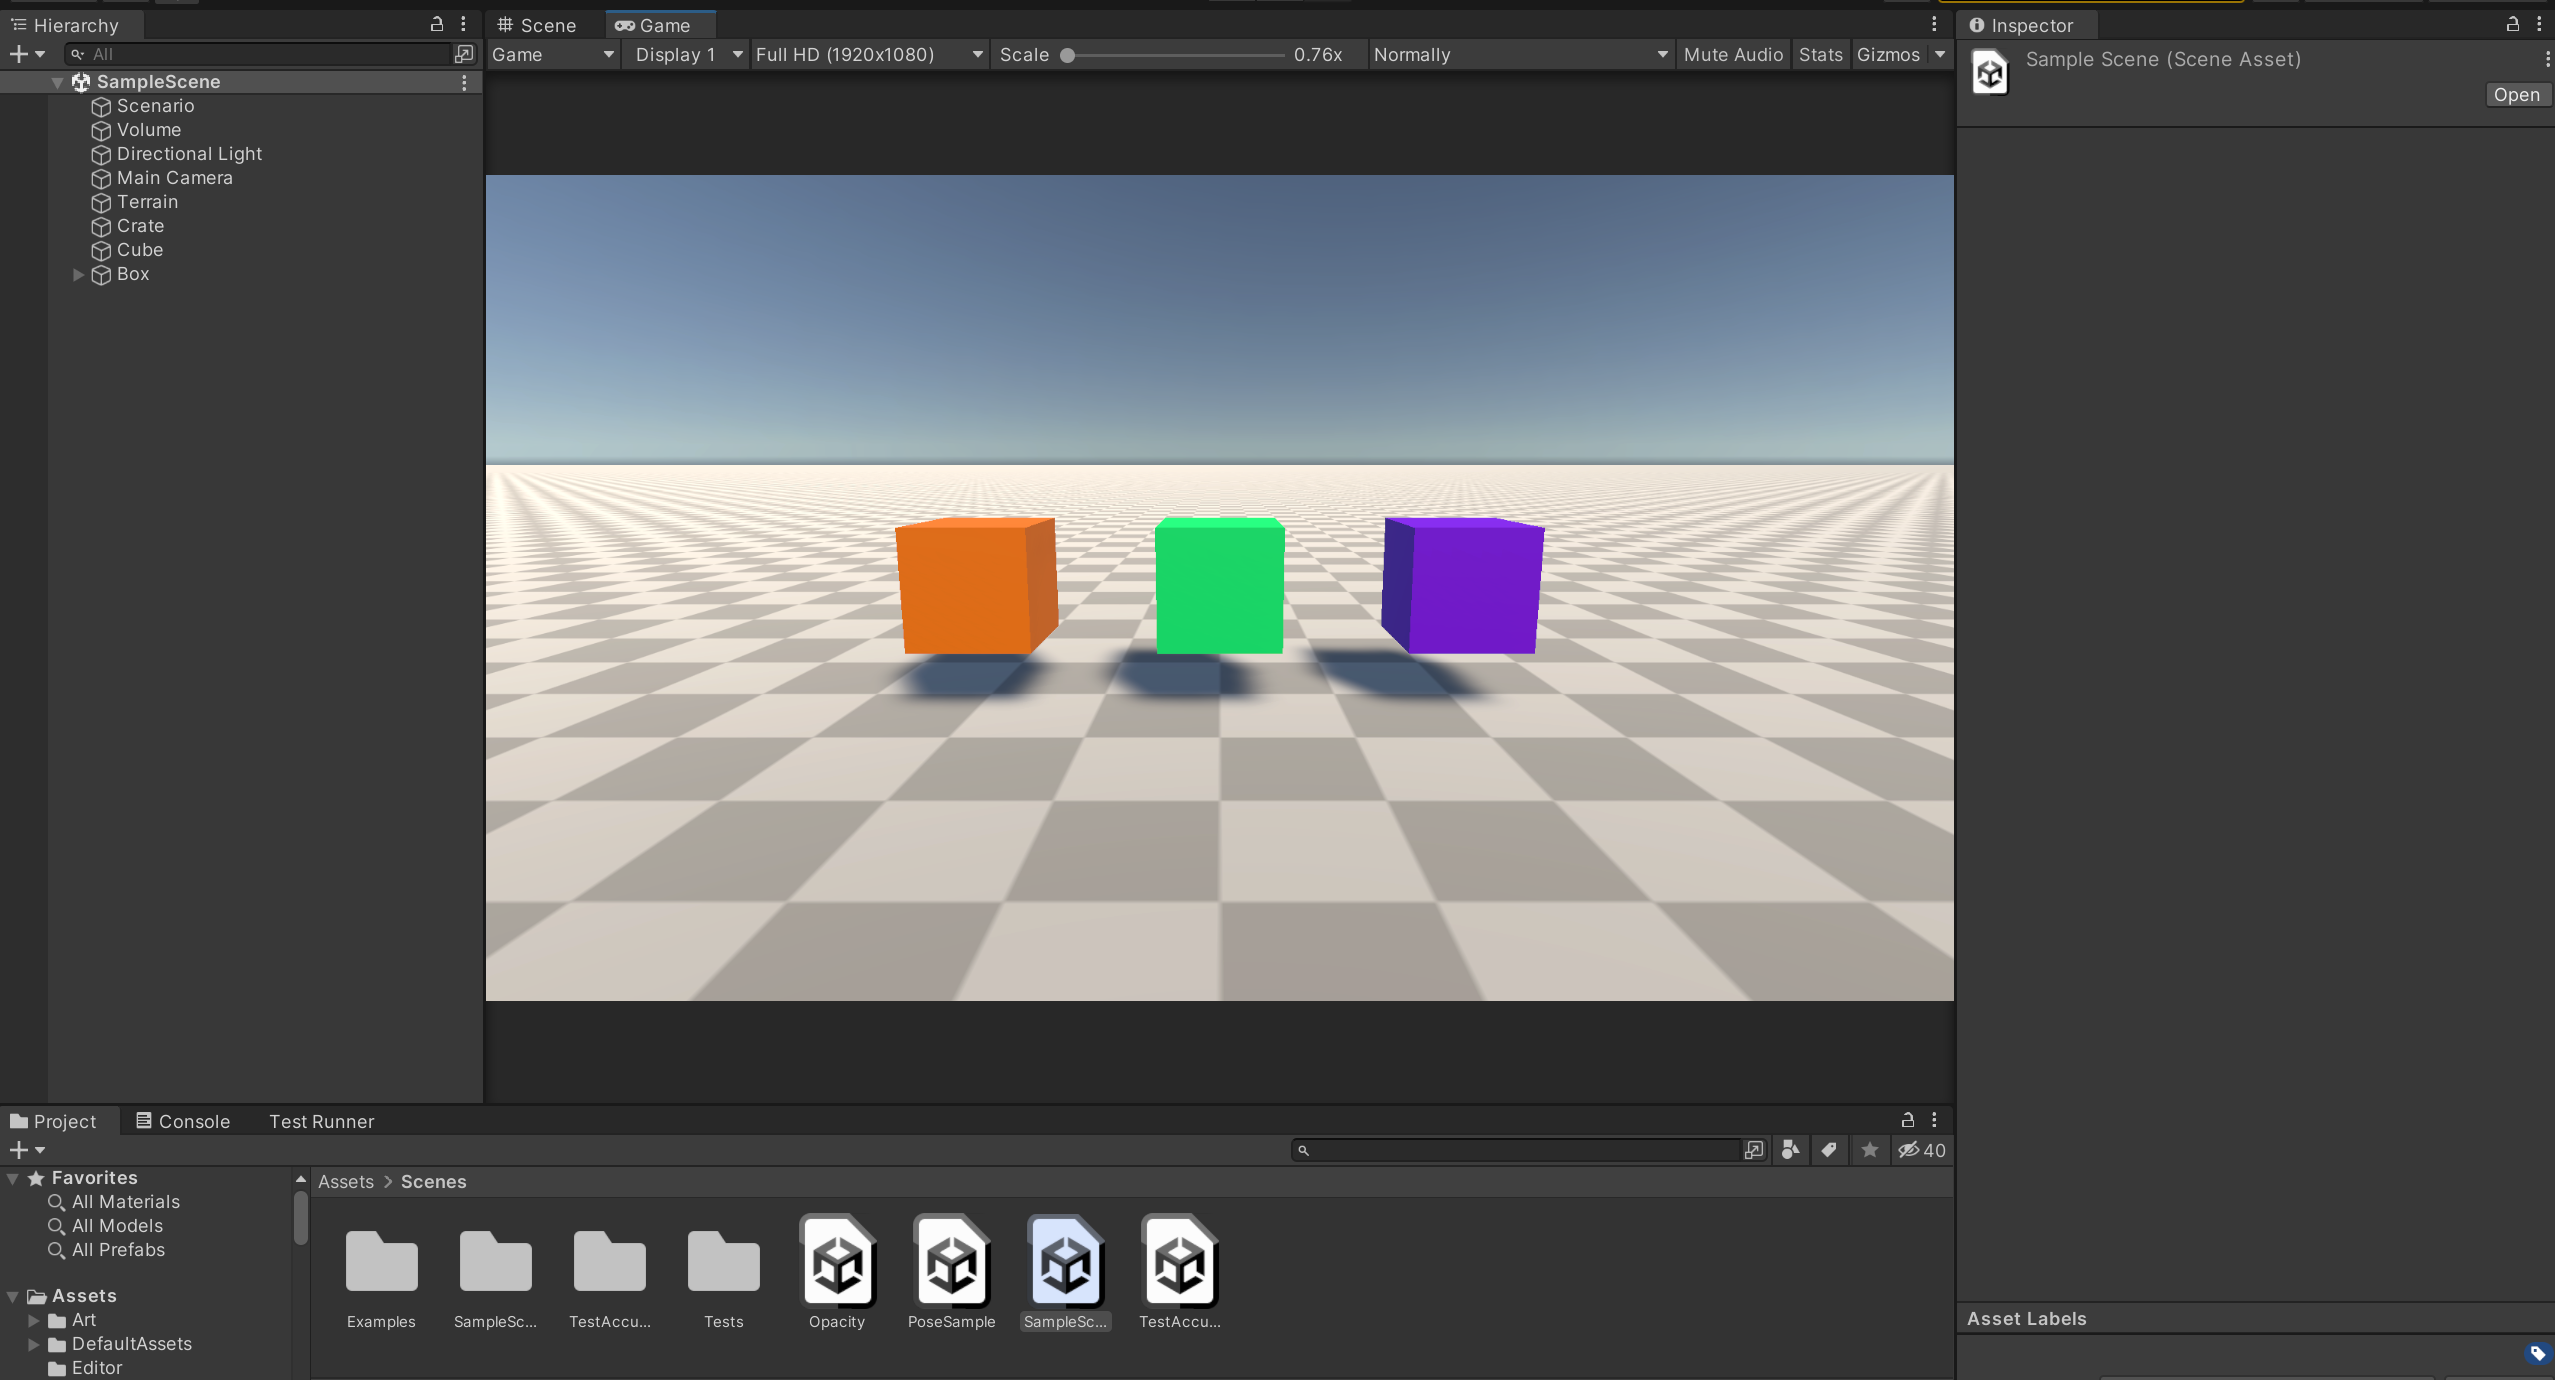The image size is (2555, 1380).
Task: Switch to the Console tab
Action: point(184,1121)
